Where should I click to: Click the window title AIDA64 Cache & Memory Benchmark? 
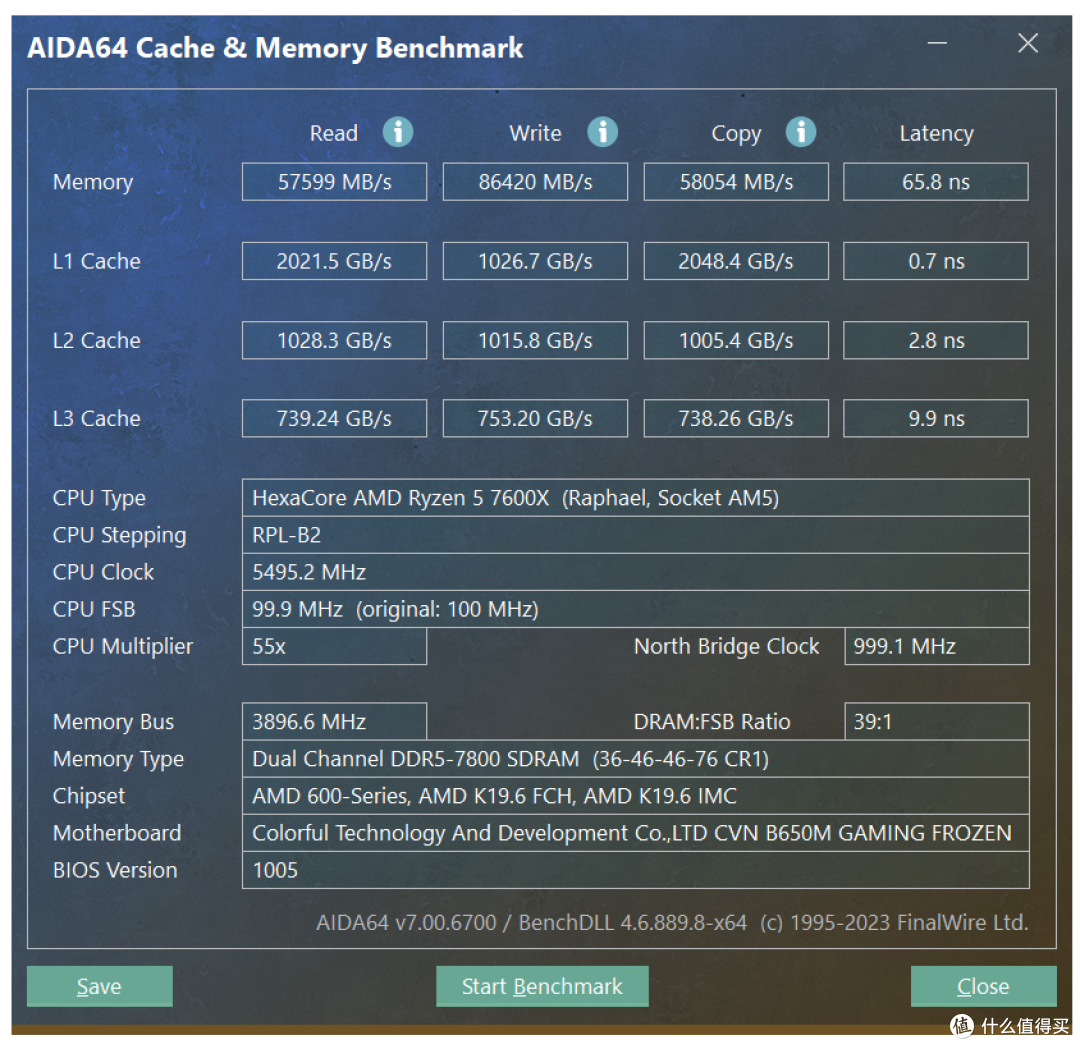pyautogui.click(x=275, y=48)
